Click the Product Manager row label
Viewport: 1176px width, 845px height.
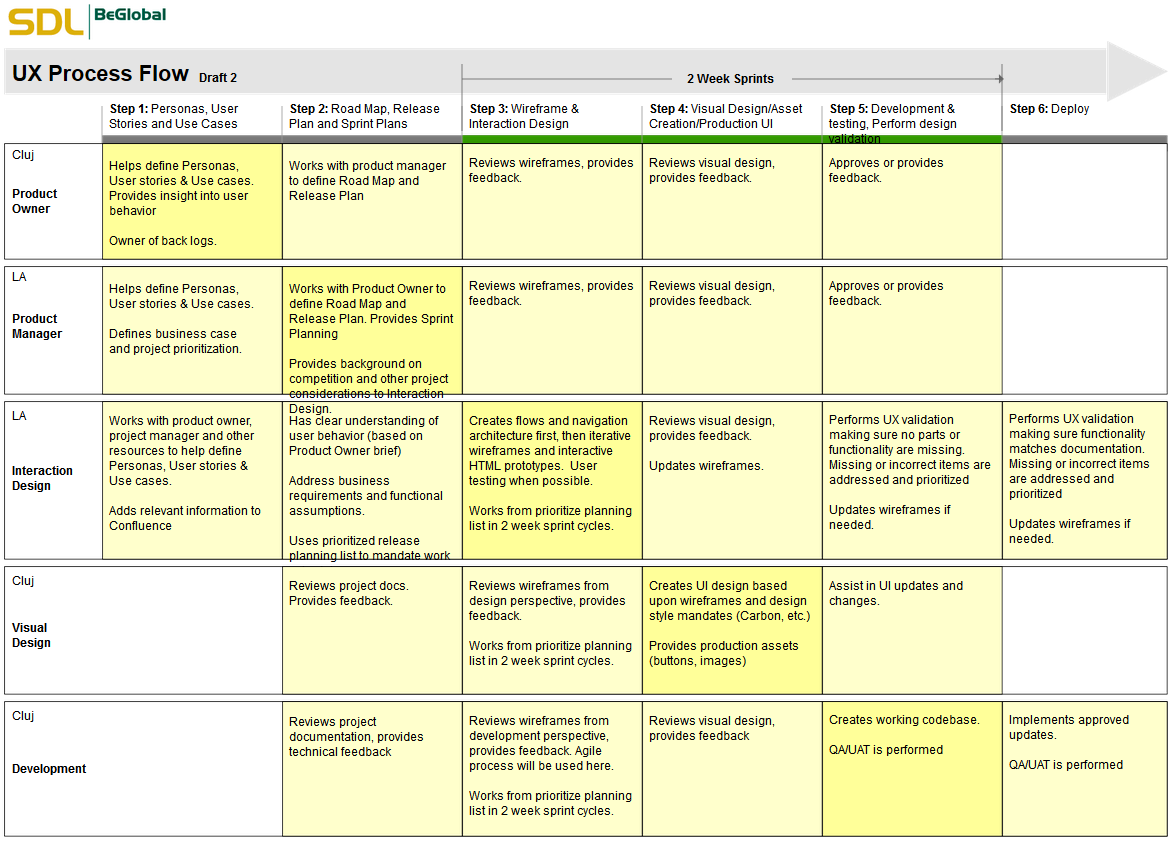(x=37, y=326)
